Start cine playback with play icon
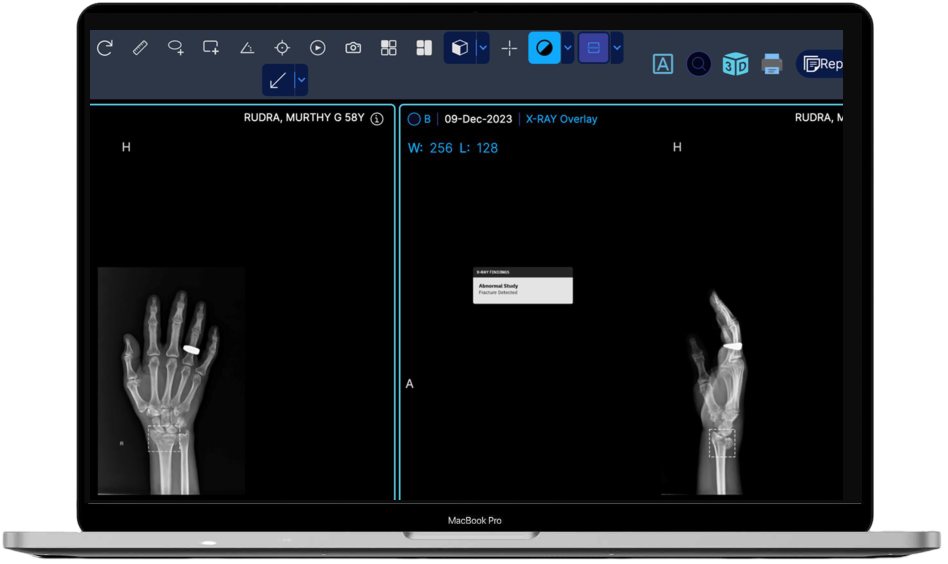 pyautogui.click(x=317, y=48)
